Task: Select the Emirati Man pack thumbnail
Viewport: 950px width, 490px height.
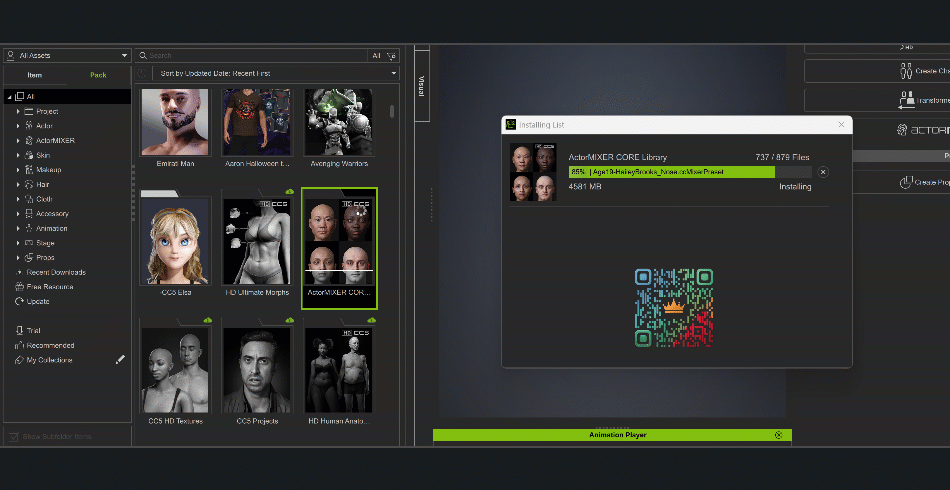Action: click(x=175, y=122)
